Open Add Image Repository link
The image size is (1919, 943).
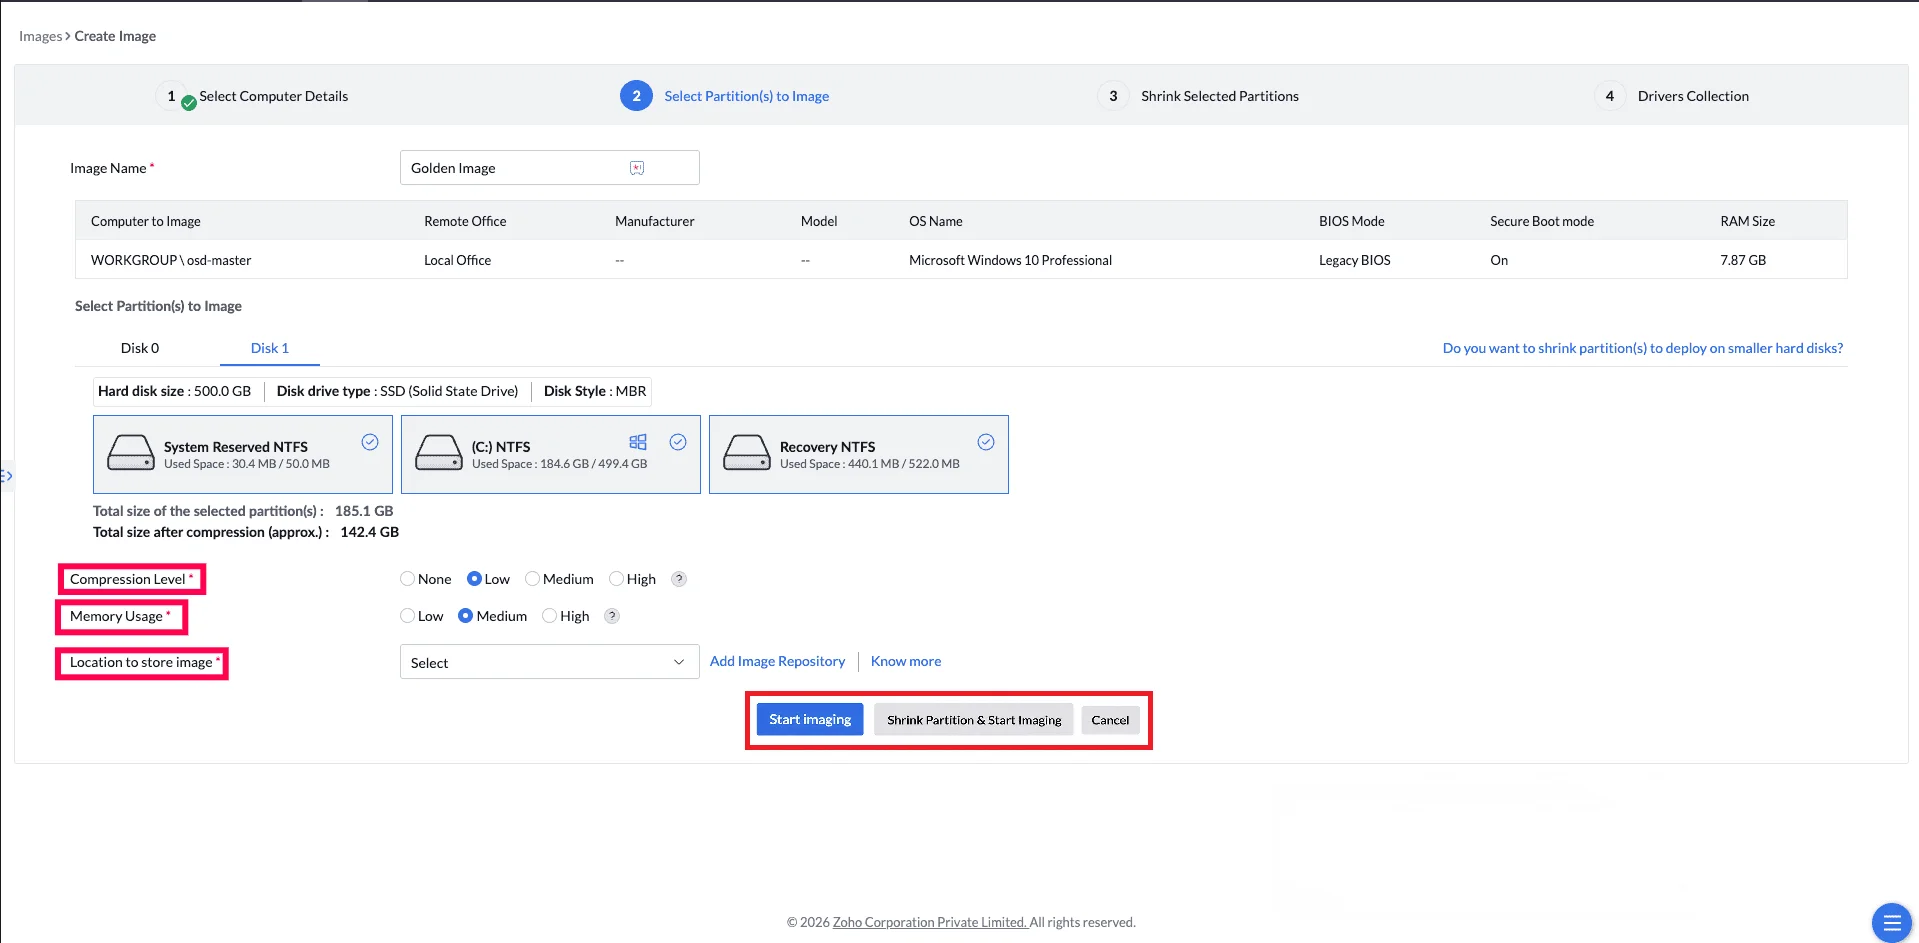pos(777,661)
